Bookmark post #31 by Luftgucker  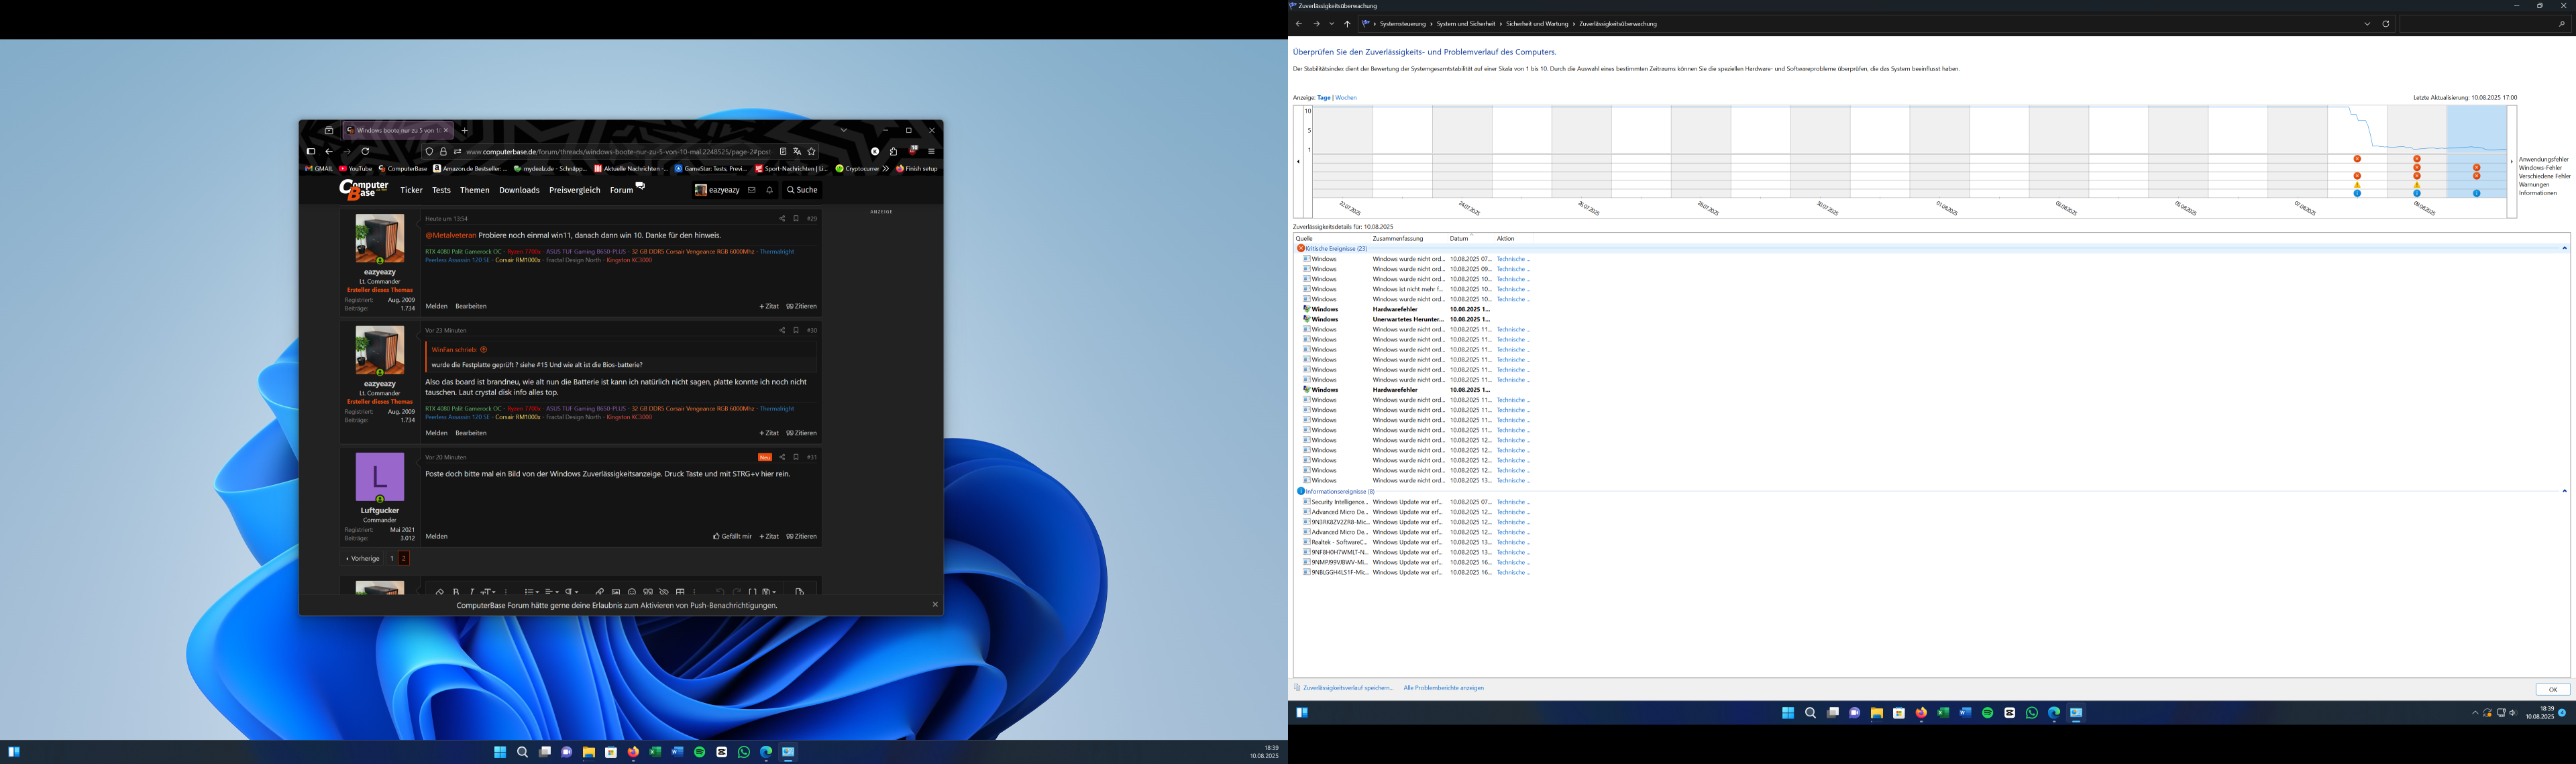[x=796, y=457]
